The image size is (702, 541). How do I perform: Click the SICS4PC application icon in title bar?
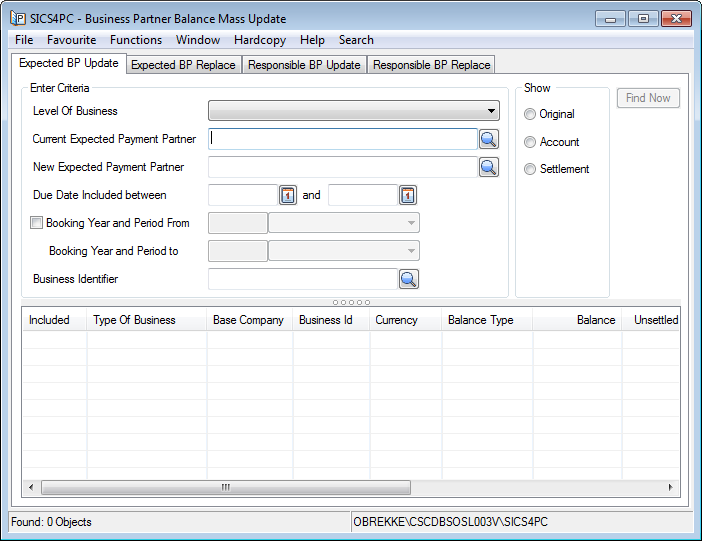point(18,19)
